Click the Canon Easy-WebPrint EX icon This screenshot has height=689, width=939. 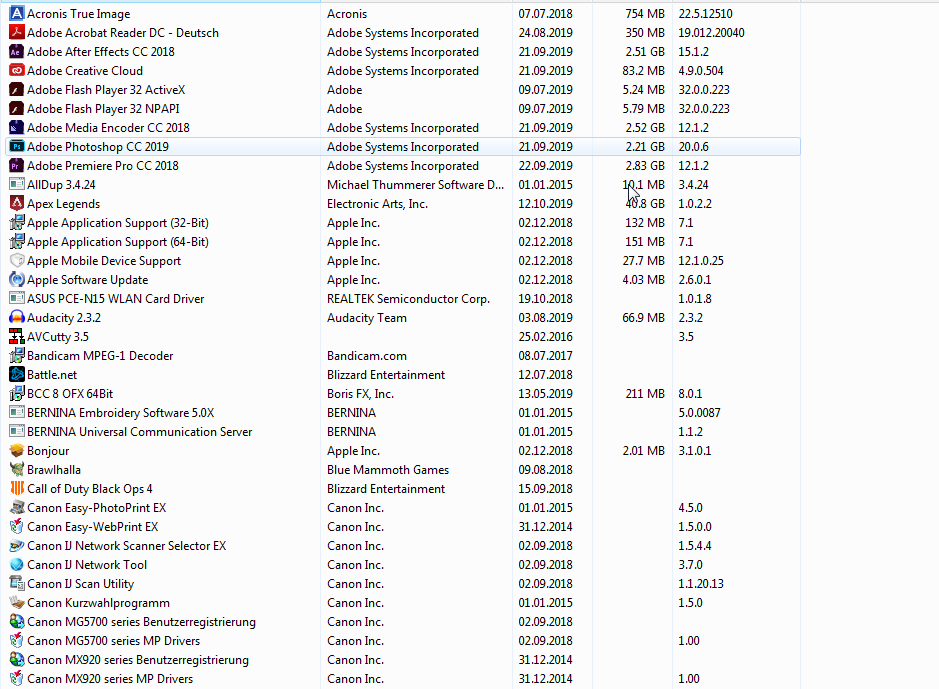pyautogui.click(x=17, y=527)
